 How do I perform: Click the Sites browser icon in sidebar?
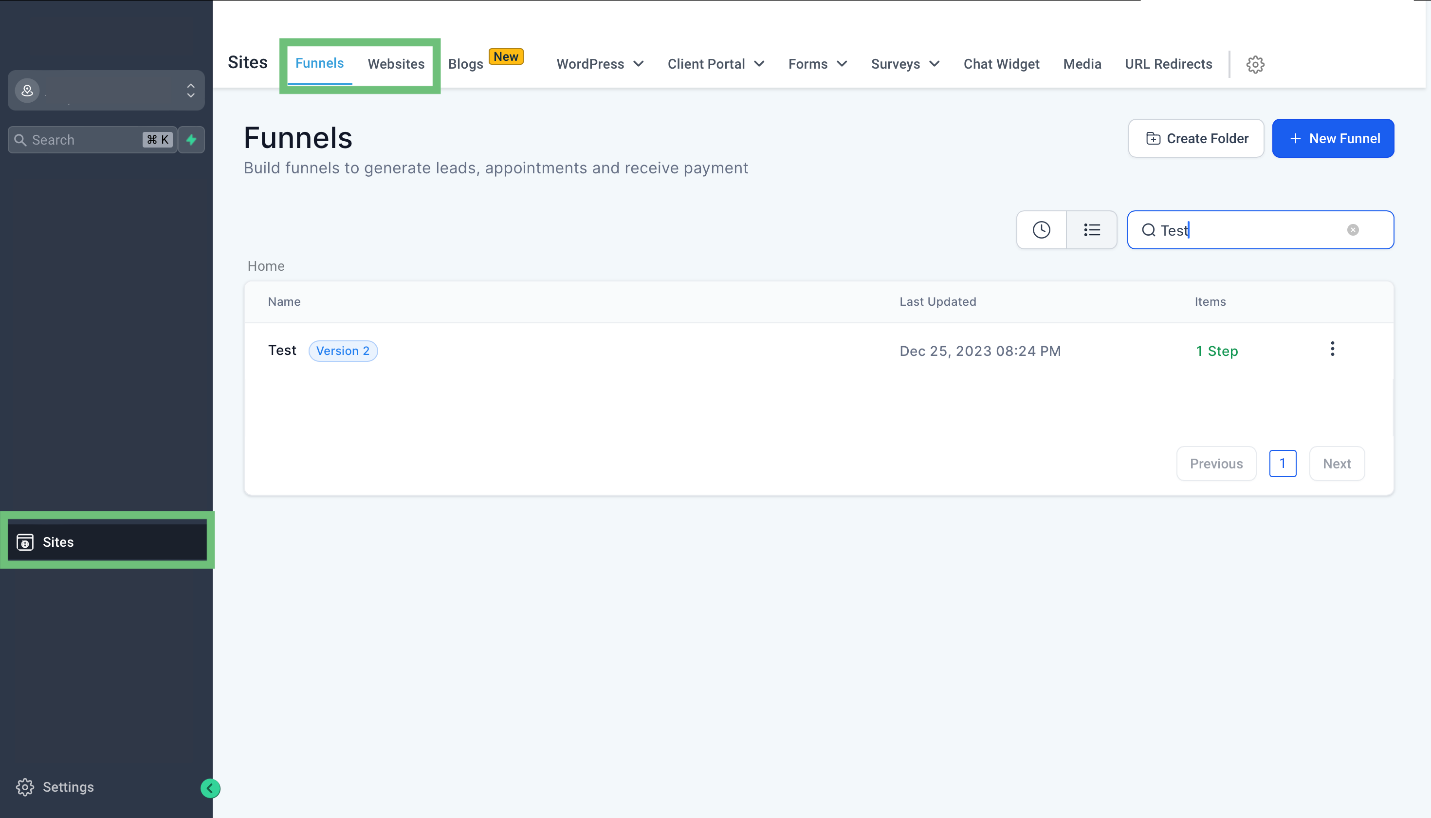[x=26, y=542]
